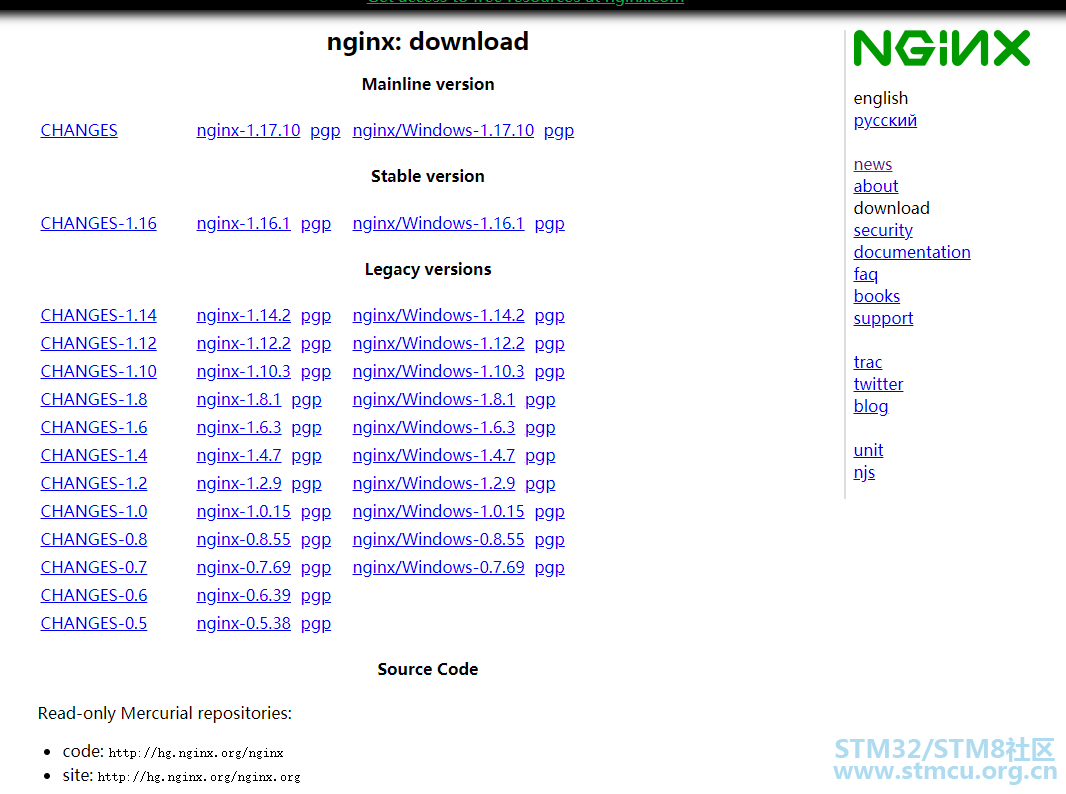Screen dimensions: 1066x794
Task: Open the trac link
Action: pyautogui.click(x=868, y=362)
